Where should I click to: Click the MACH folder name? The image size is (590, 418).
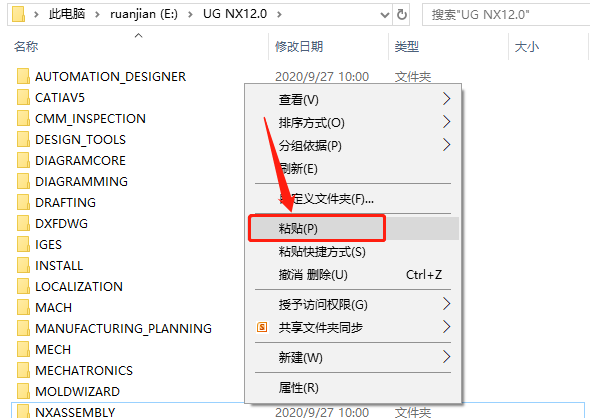pos(53,307)
